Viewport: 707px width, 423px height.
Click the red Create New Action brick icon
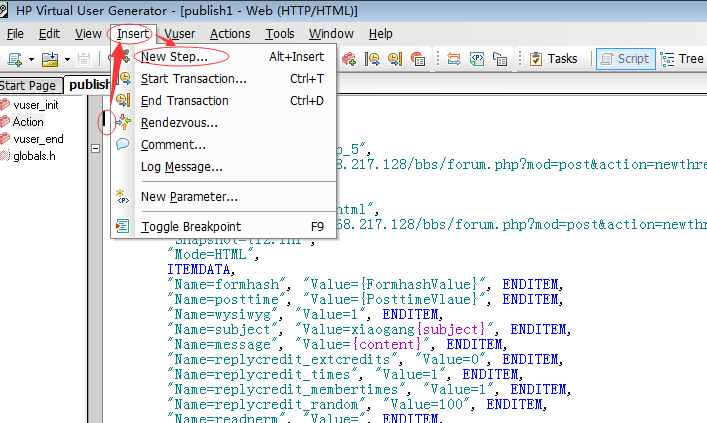tap(349, 59)
